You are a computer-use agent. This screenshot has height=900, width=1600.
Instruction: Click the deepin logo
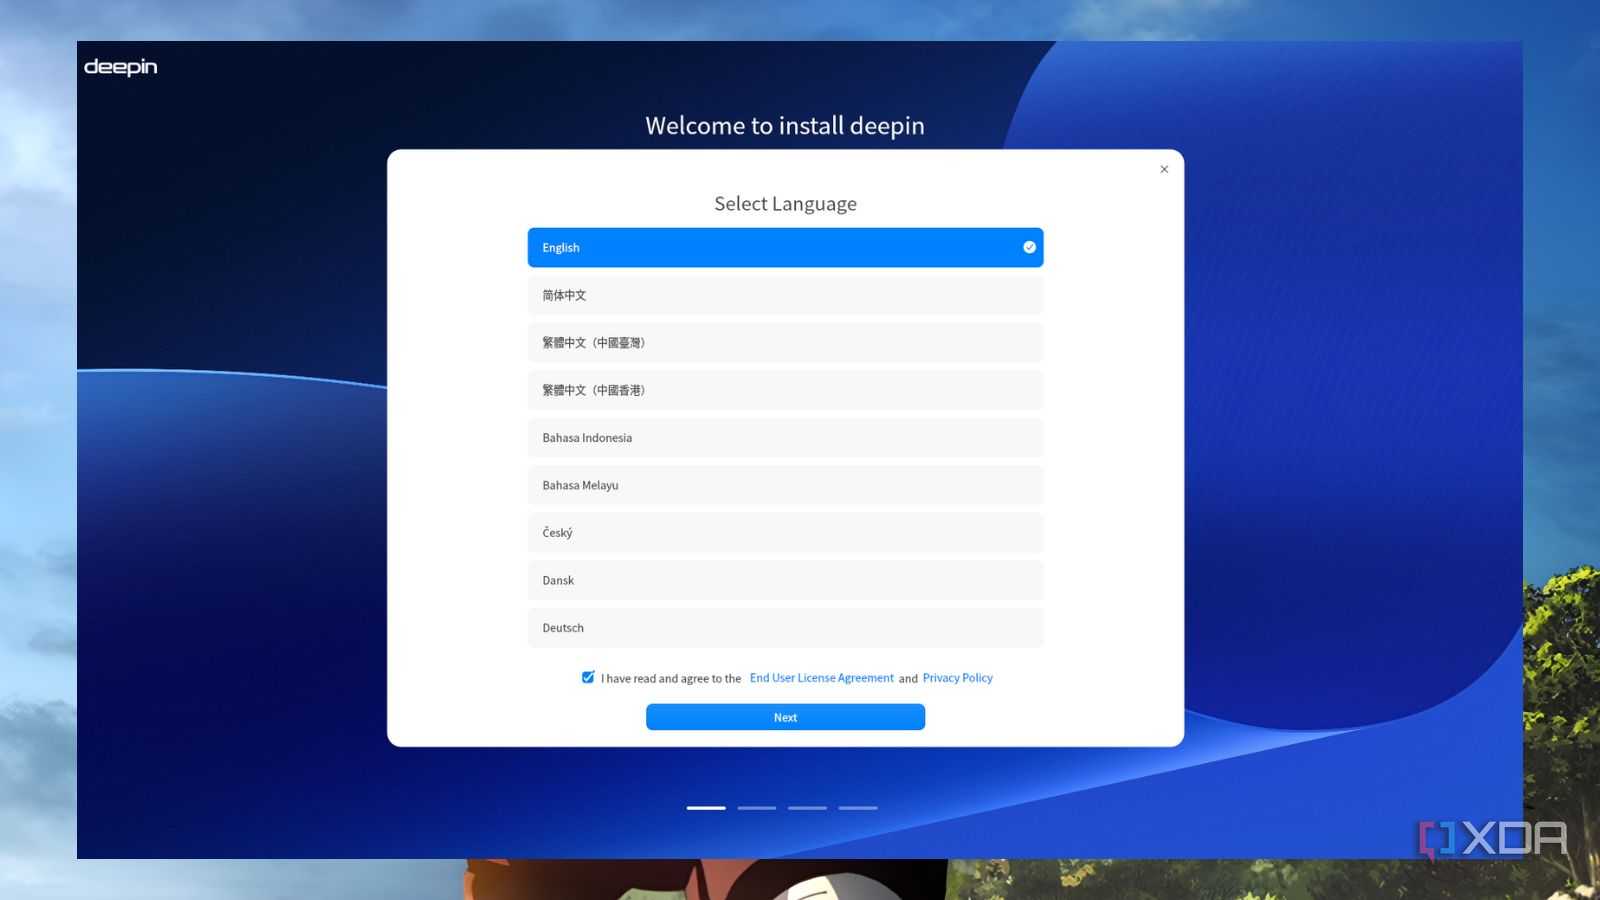[120, 67]
